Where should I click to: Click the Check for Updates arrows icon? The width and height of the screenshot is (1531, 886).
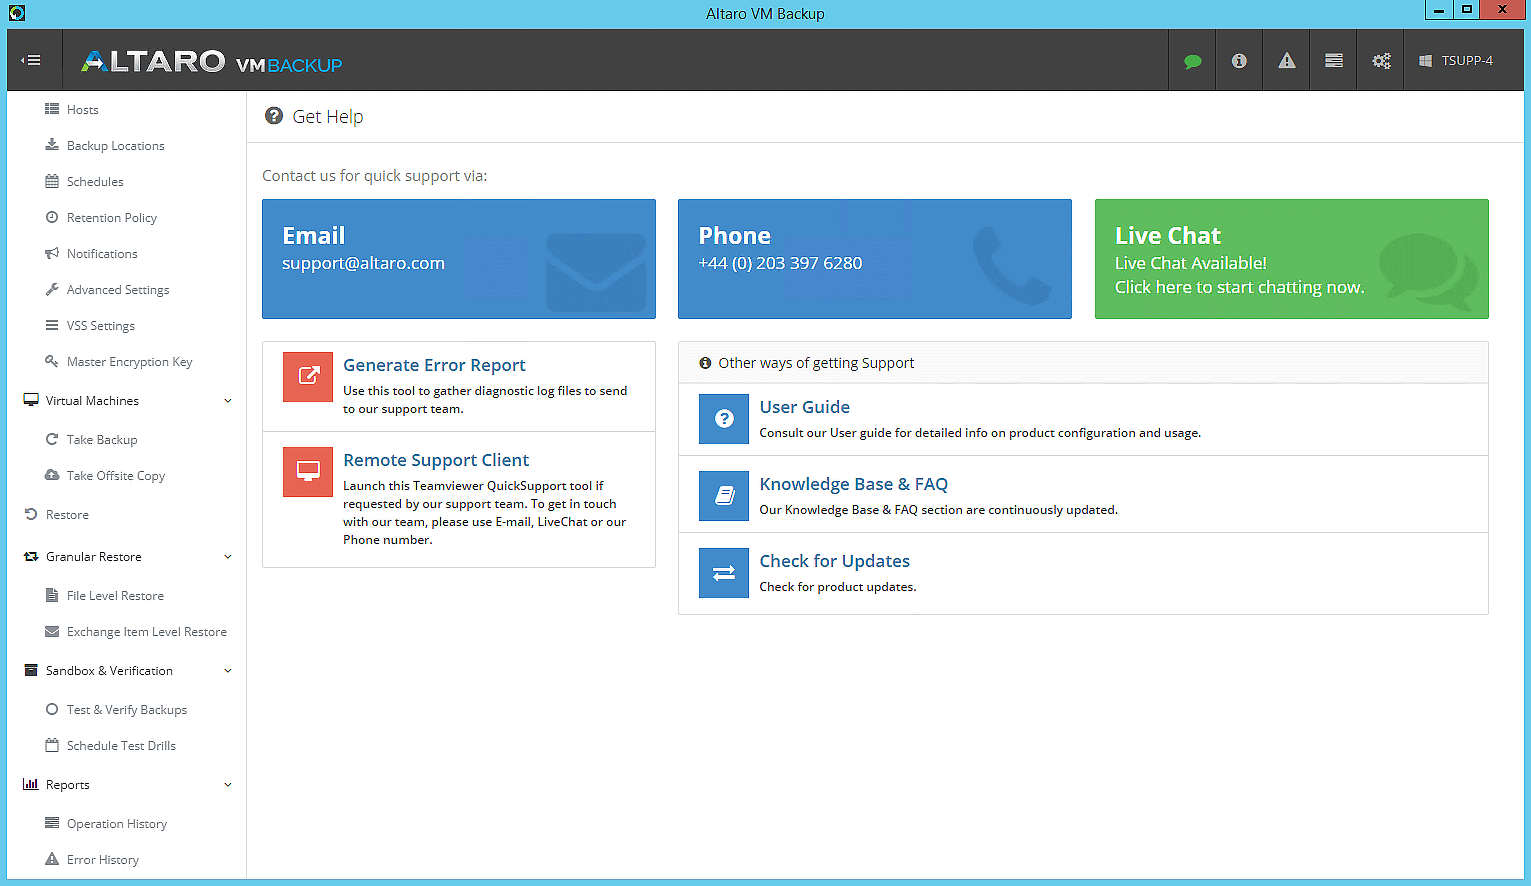[724, 573]
